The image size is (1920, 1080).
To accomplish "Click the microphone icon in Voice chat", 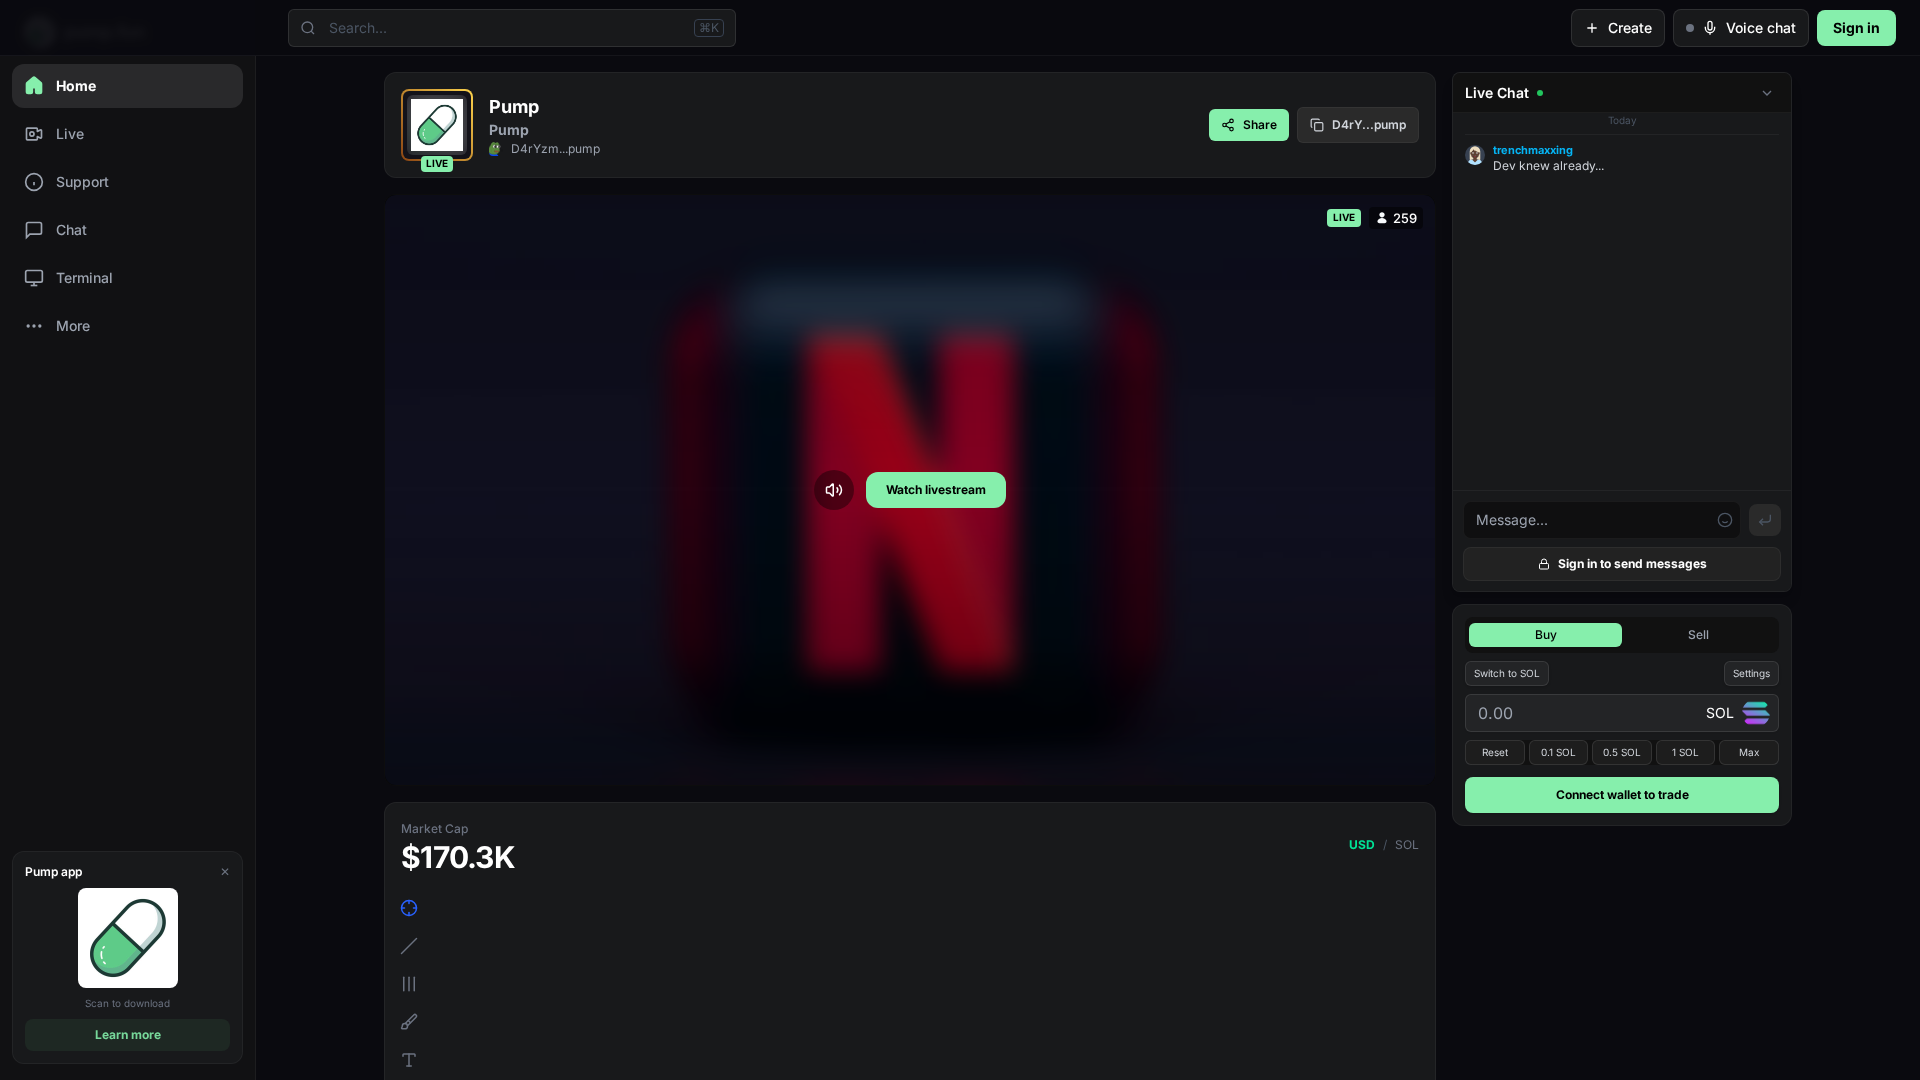I will coord(1710,28).
